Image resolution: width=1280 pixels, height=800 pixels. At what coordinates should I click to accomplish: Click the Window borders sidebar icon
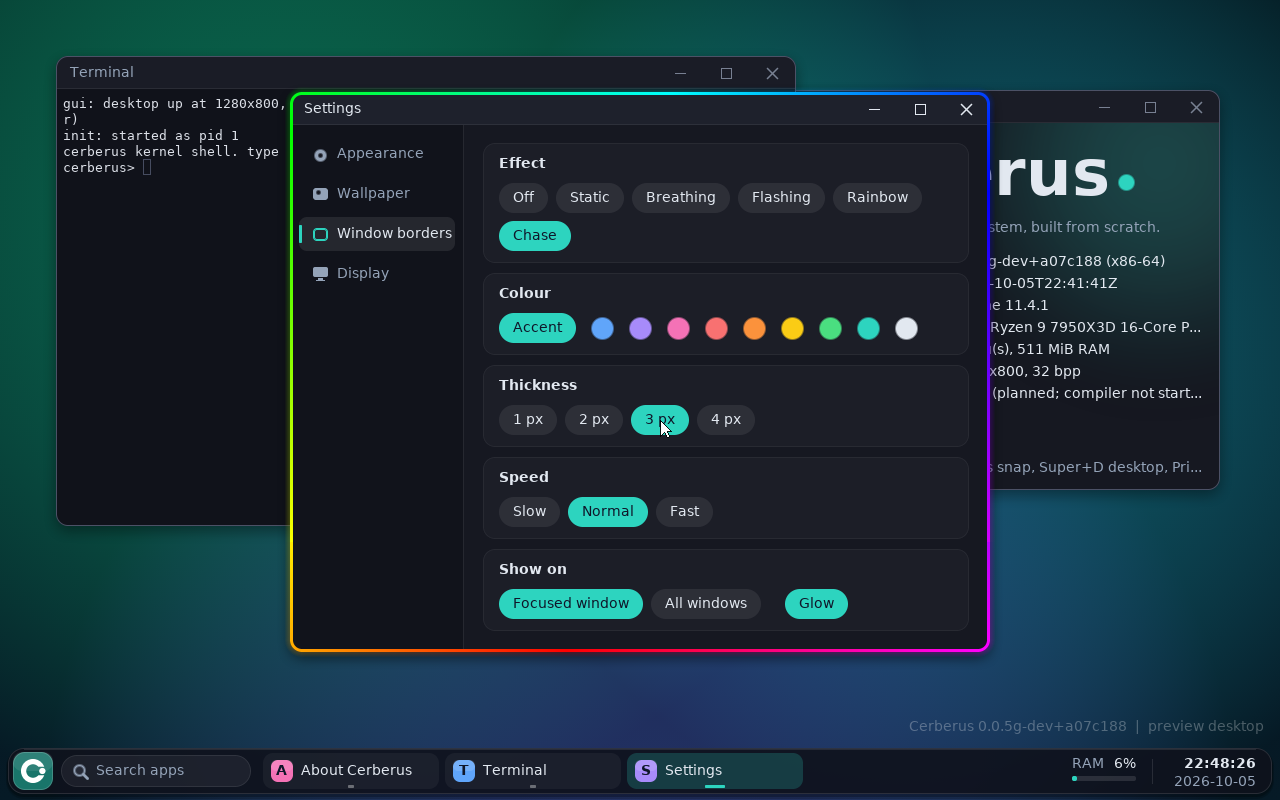320,234
